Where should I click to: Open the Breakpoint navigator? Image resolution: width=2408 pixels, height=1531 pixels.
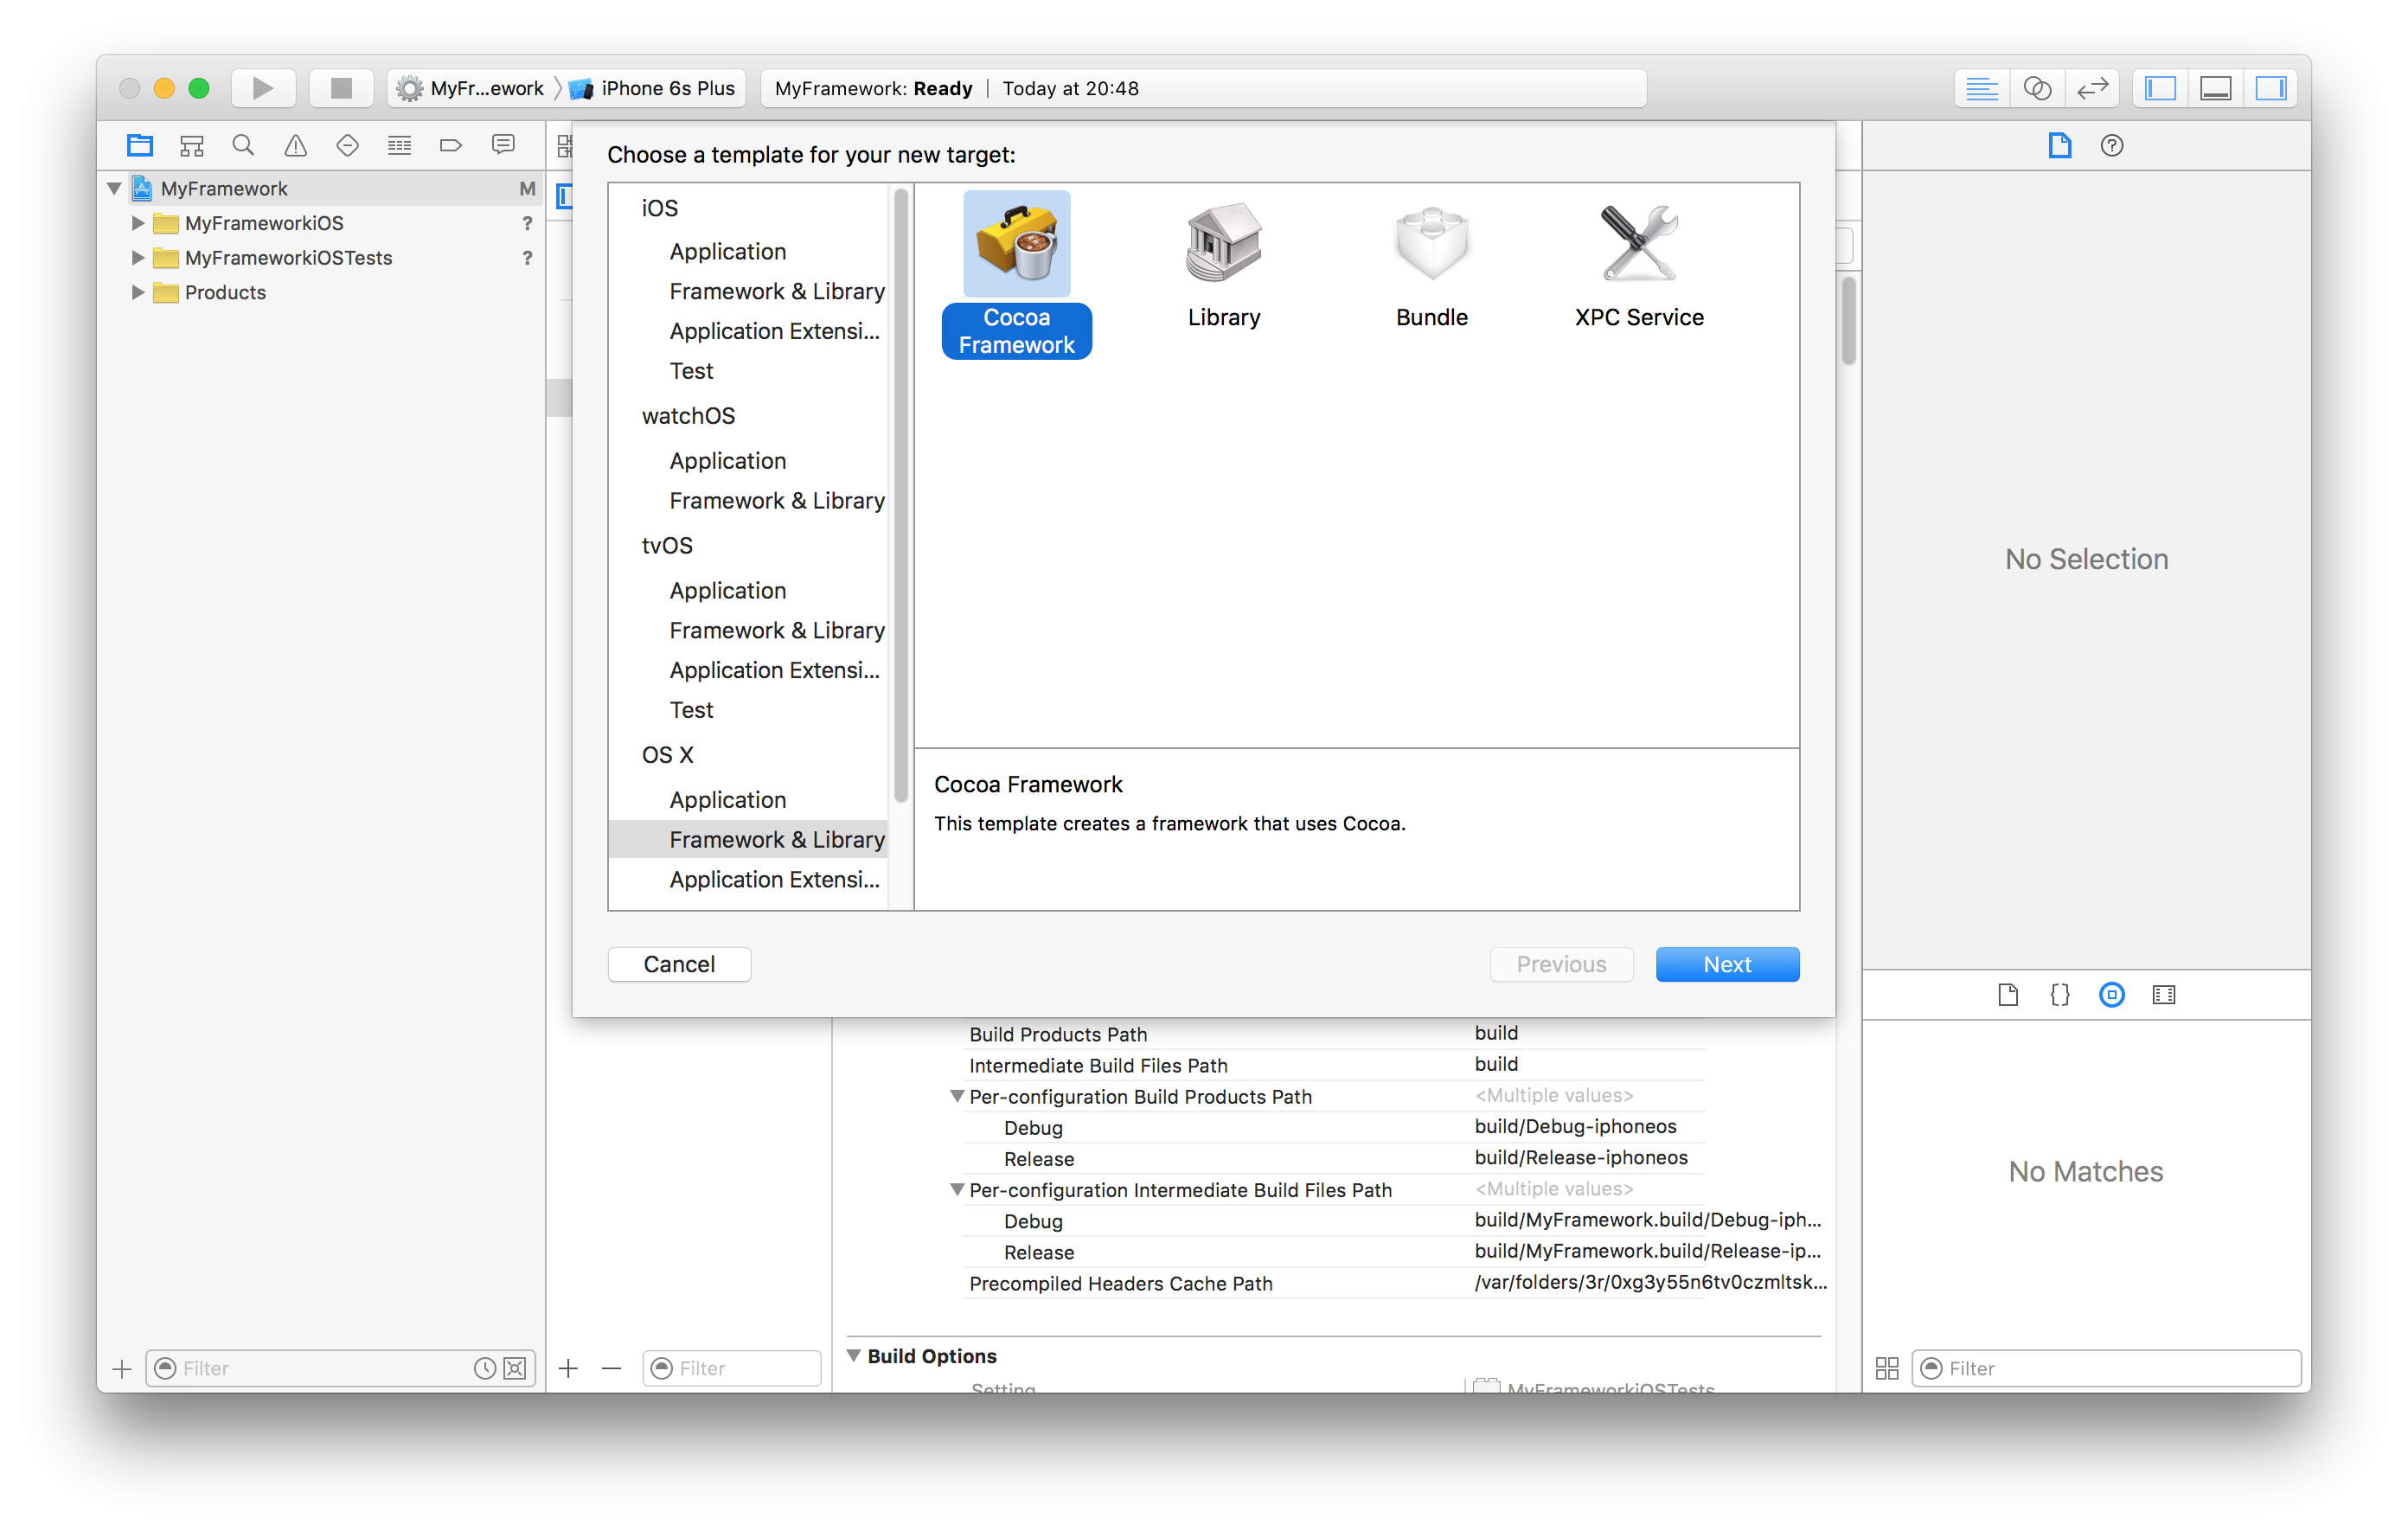click(451, 145)
